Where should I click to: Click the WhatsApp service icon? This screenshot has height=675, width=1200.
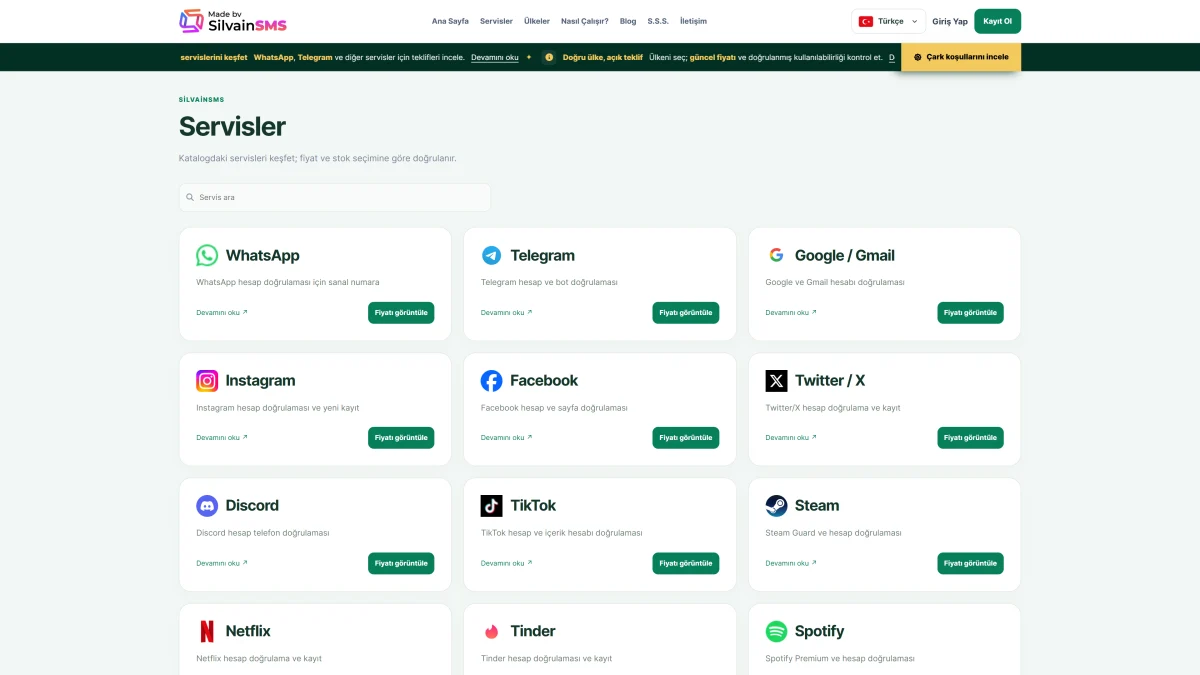(207, 255)
